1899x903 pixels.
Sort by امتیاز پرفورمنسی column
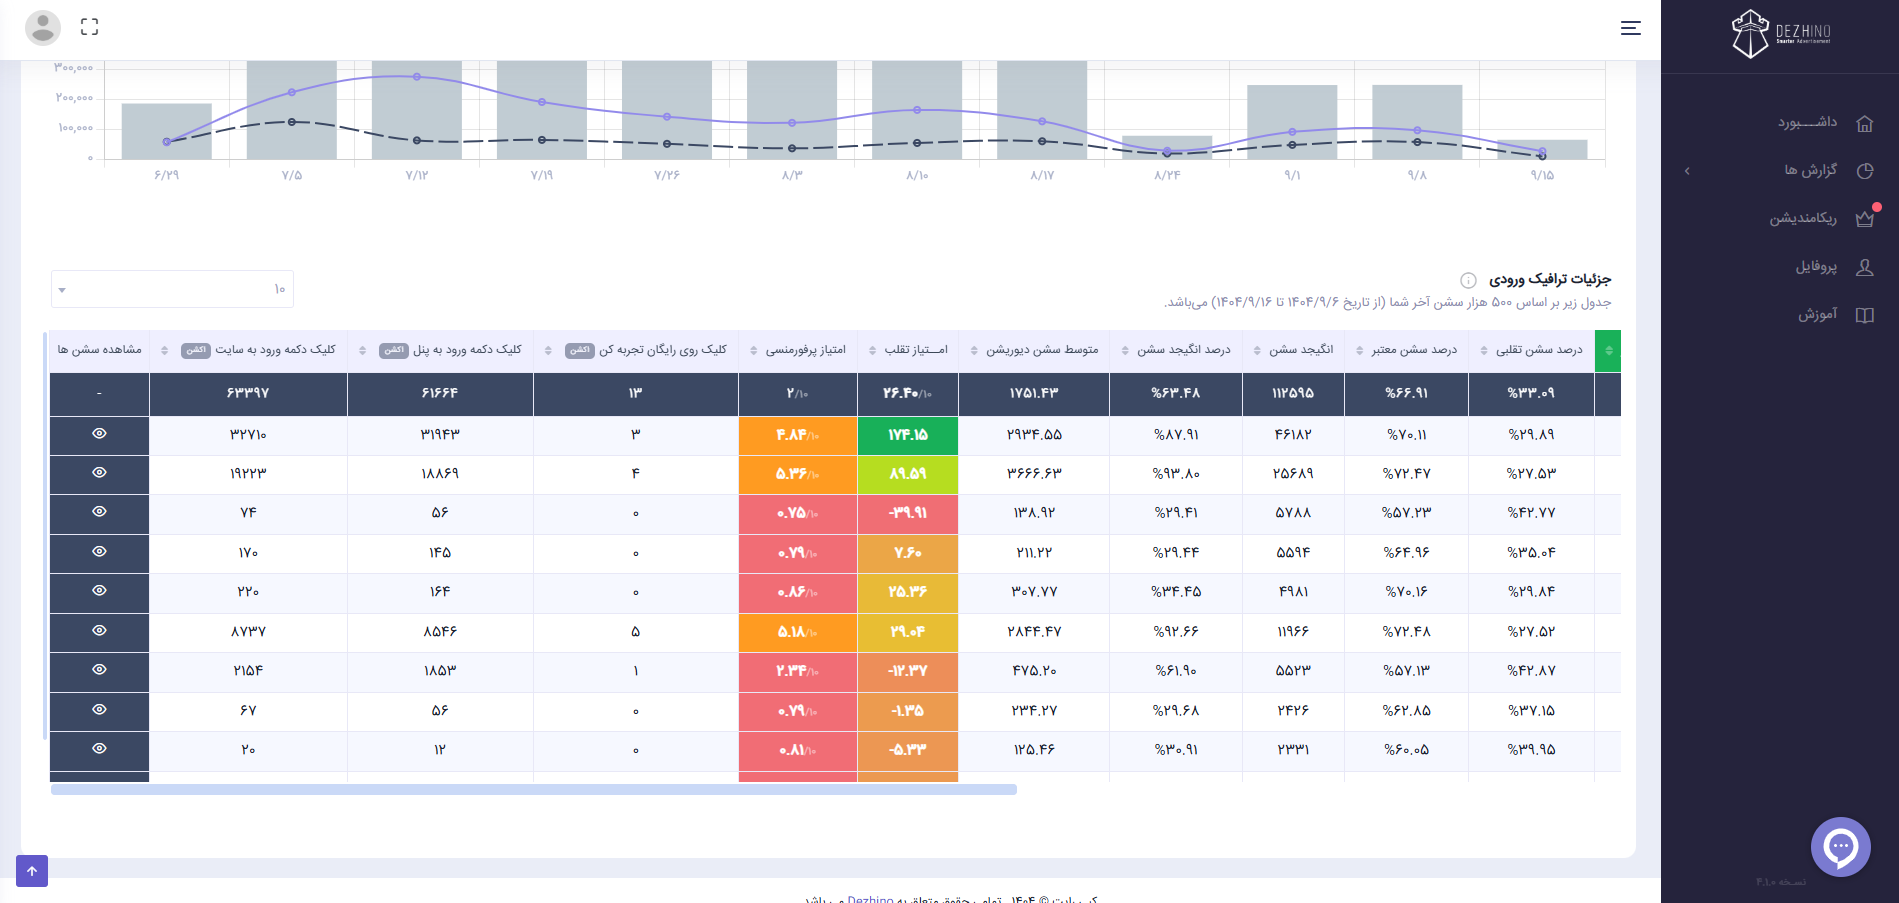click(805, 350)
